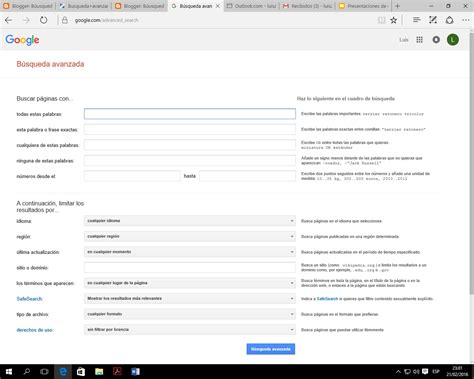Switch to the Outlook.com tab
This screenshot has width=474, height=379.
pos(252,6)
